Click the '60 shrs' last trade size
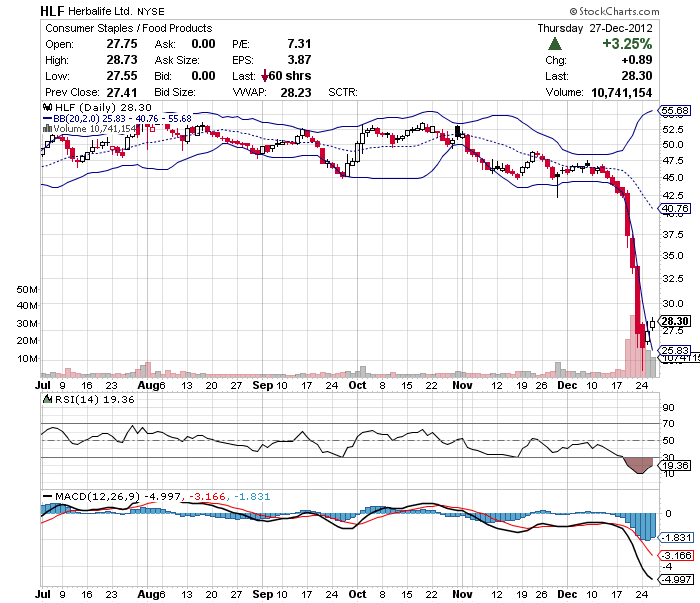Screen dimensions: 700x603 (290, 76)
